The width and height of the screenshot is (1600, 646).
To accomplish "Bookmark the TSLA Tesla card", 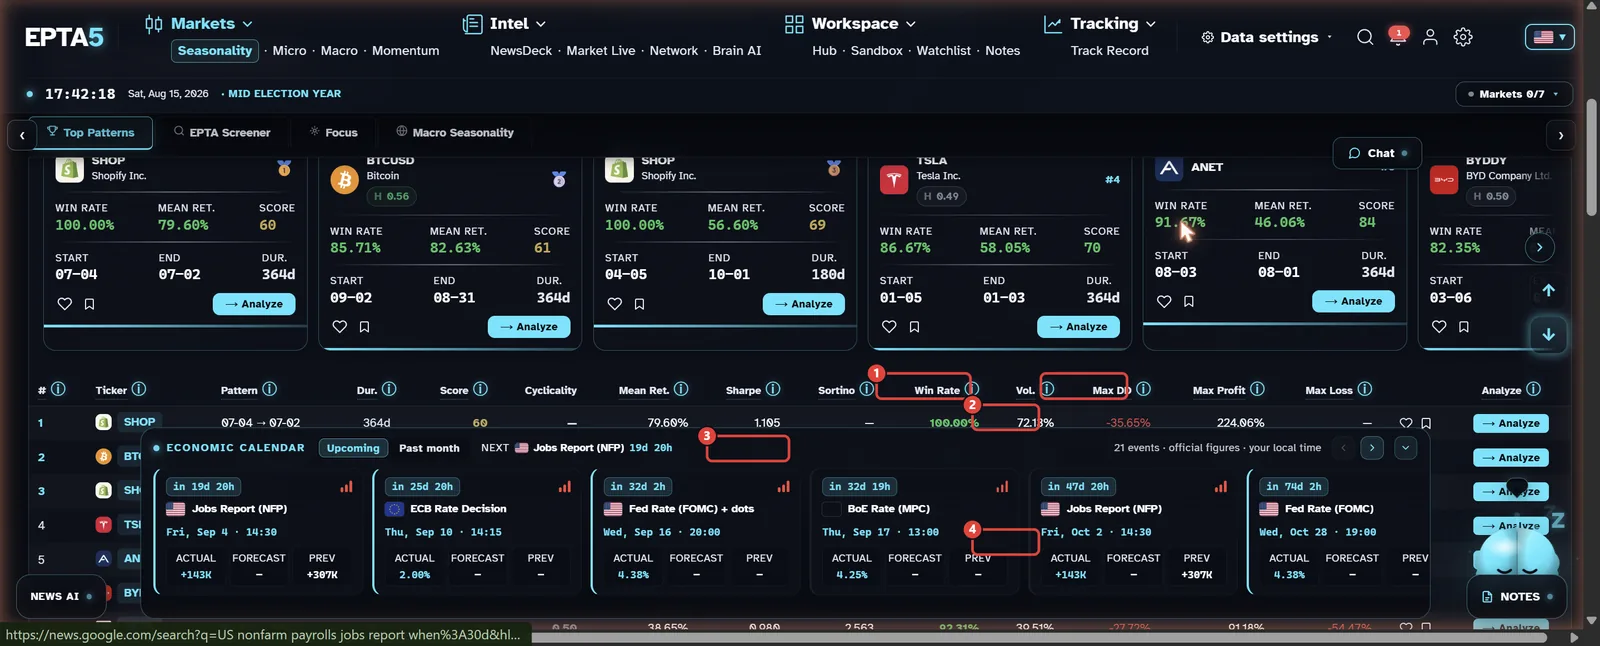I will [914, 327].
